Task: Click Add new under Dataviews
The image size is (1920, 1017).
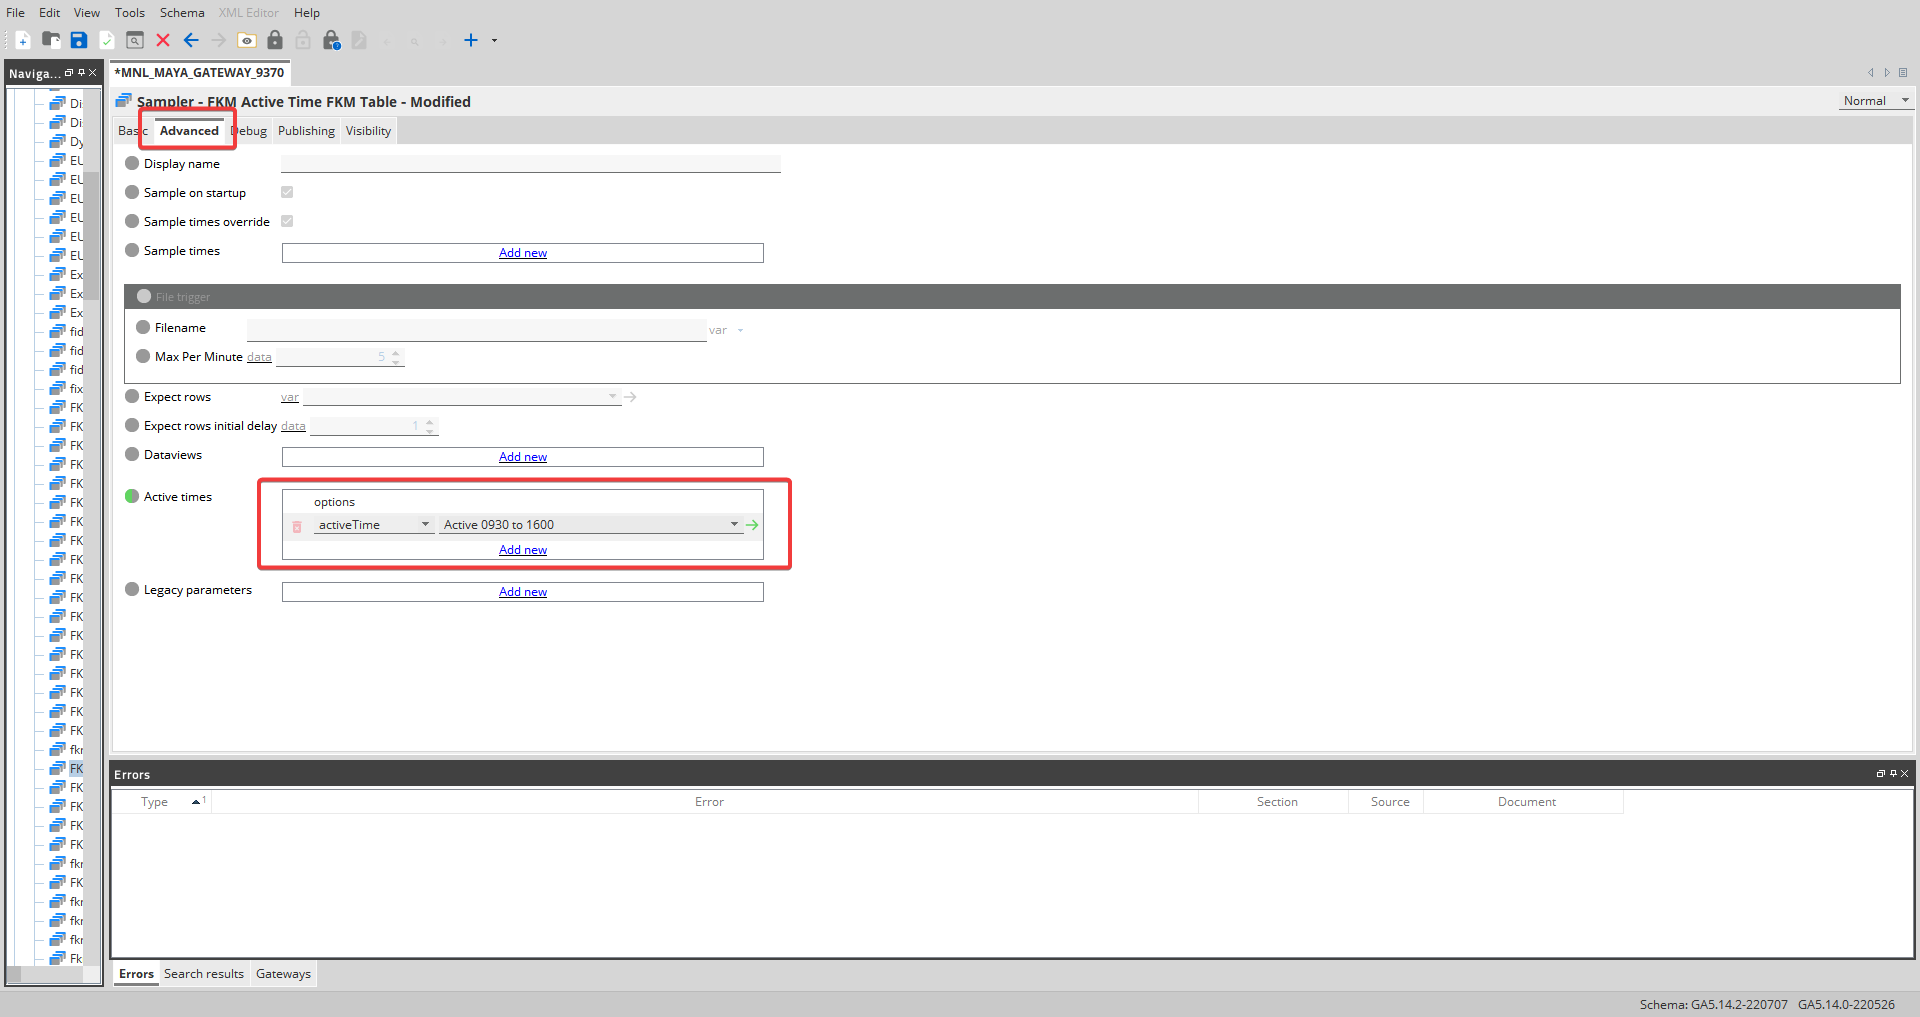Action: click(522, 456)
